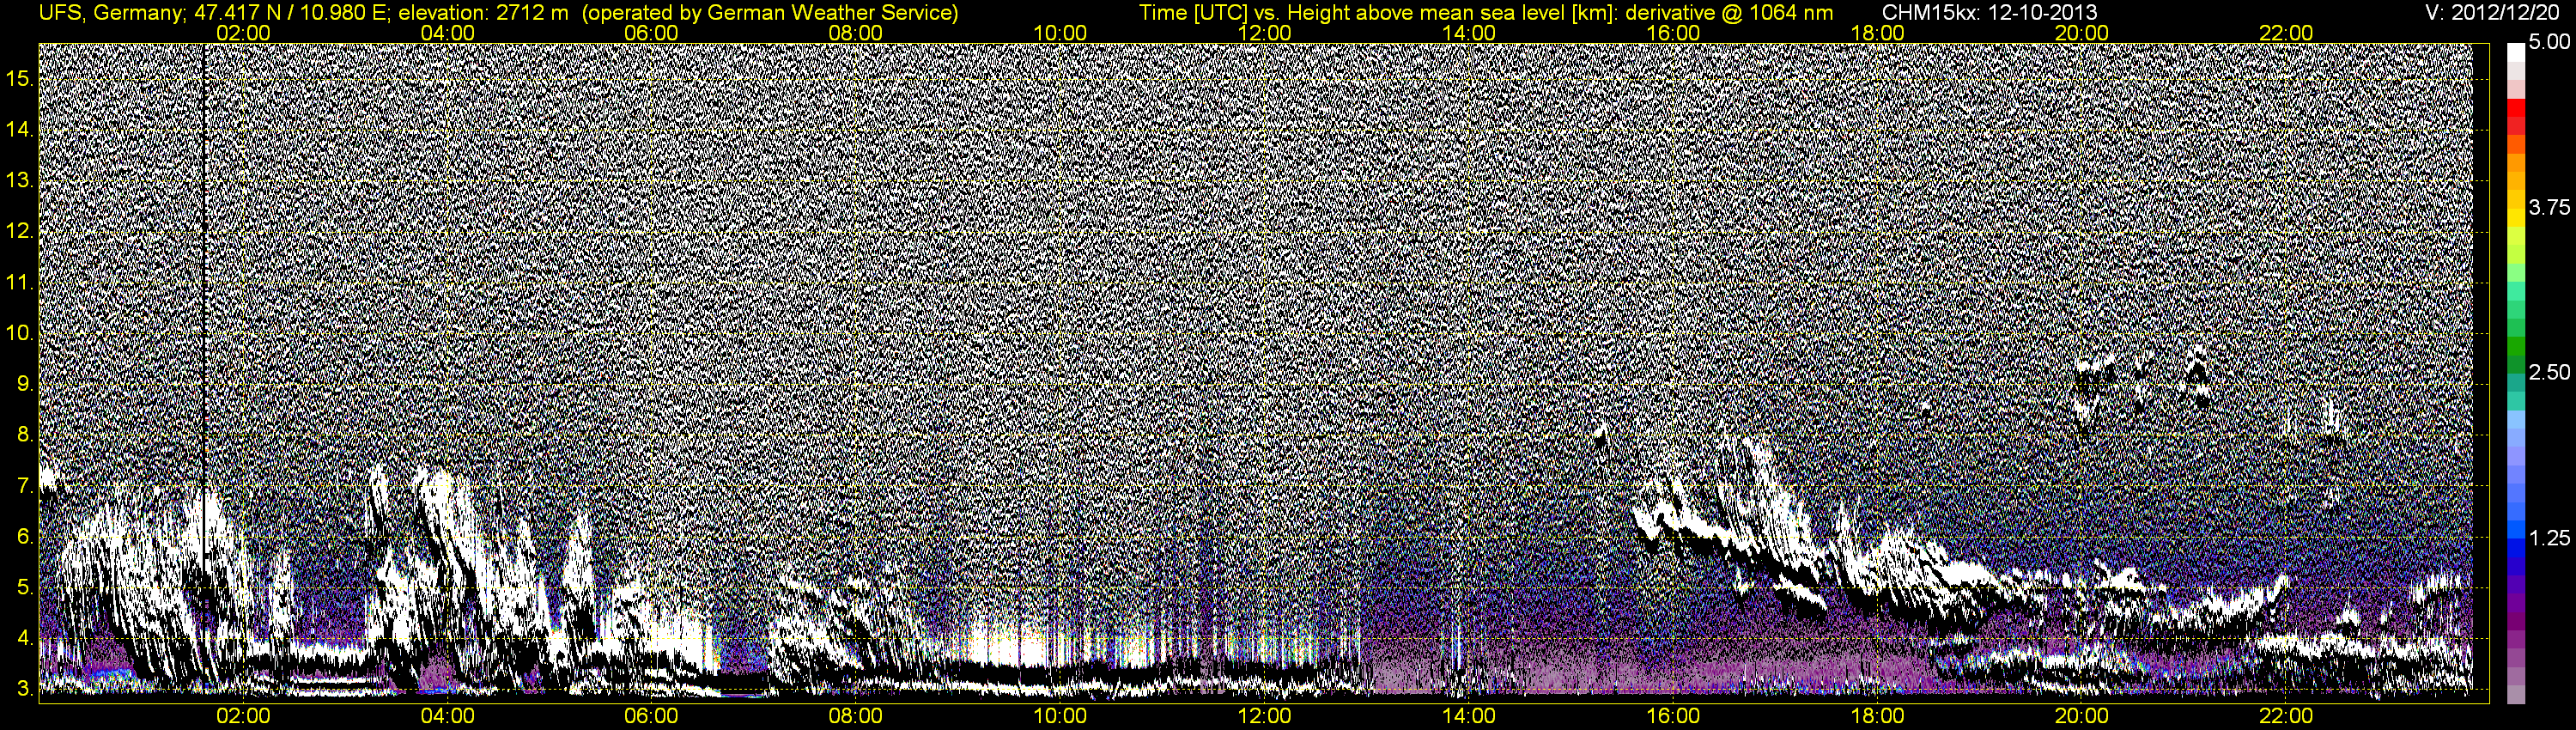Click the 5 km height axis label
The width and height of the screenshot is (2576, 730).
[25, 587]
